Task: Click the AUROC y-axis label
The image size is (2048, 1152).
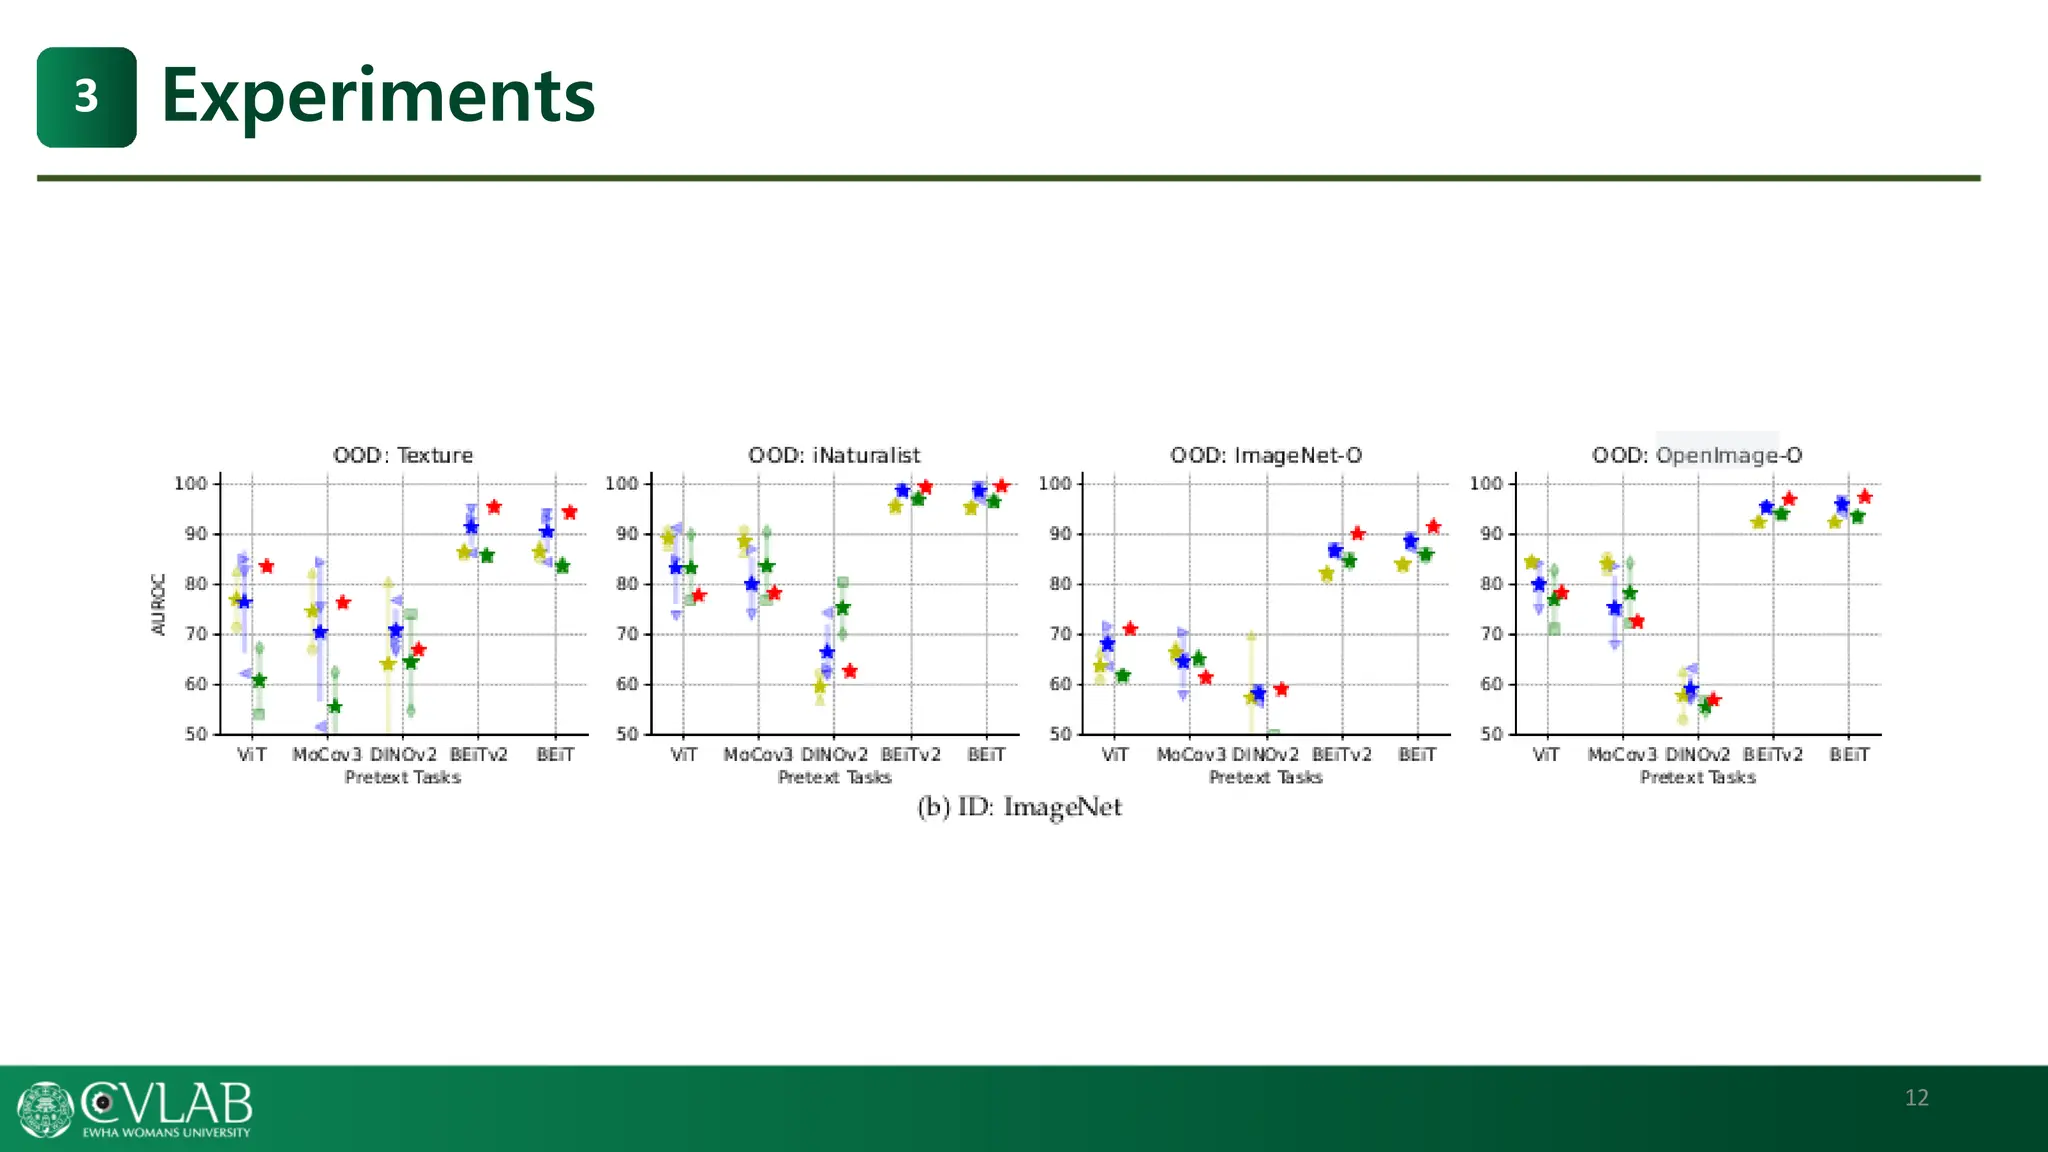Action: point(158,604)
